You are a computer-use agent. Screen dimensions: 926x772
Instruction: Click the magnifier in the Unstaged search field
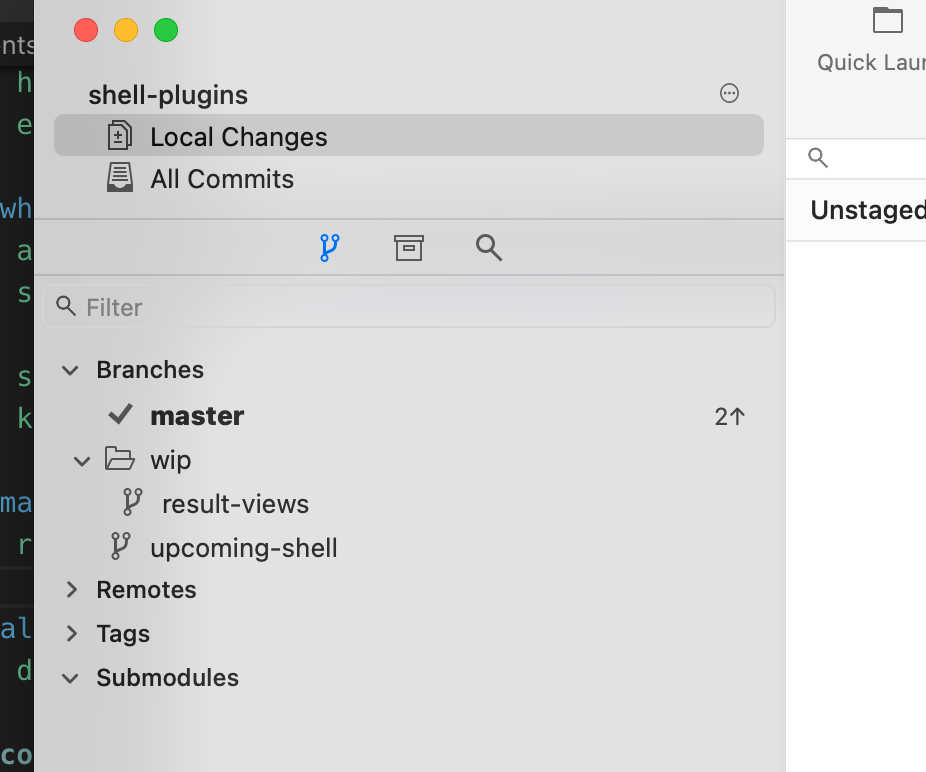coord(817,157)
